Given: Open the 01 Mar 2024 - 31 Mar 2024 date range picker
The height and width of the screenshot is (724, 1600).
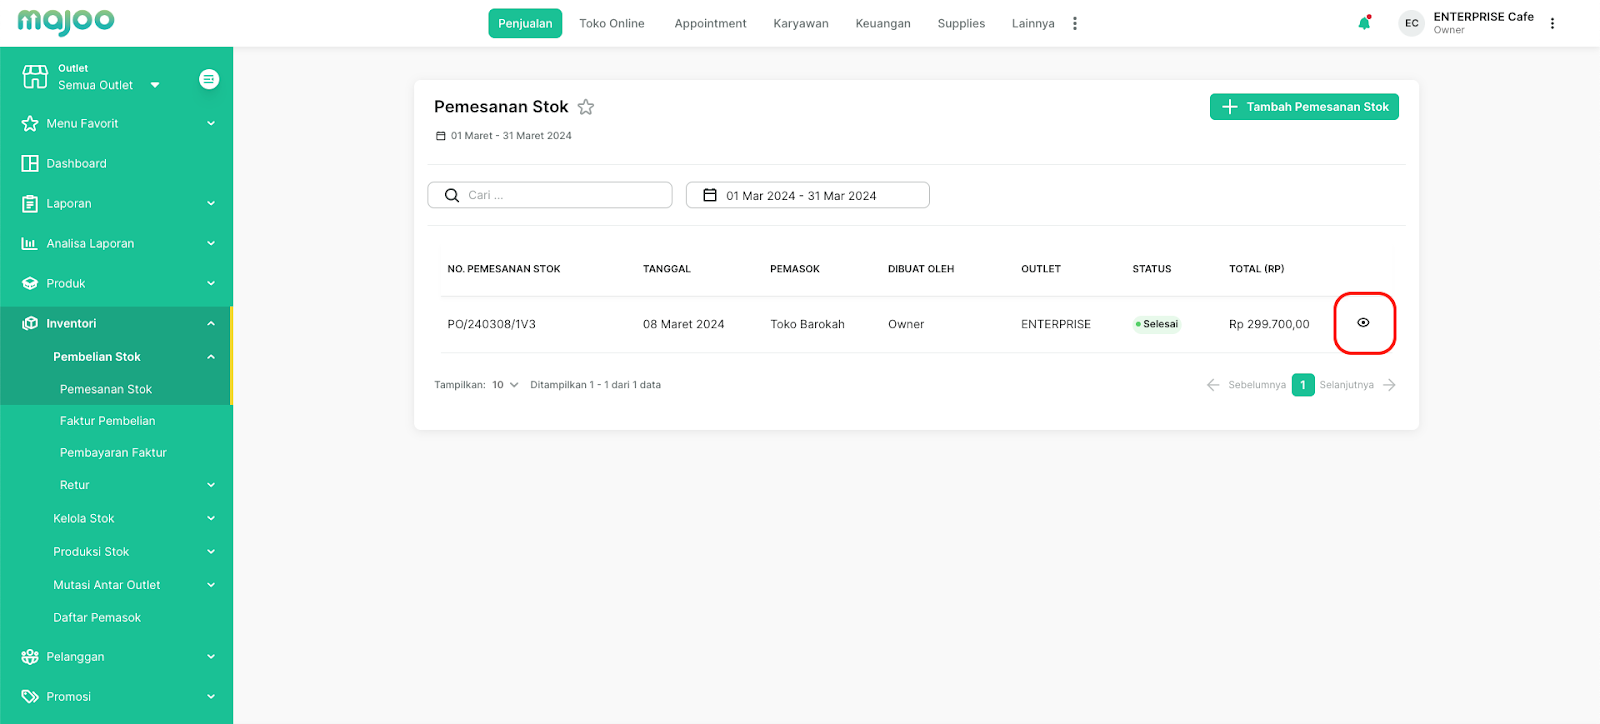Looking at the screenshot, I should [x=808, y=195].
